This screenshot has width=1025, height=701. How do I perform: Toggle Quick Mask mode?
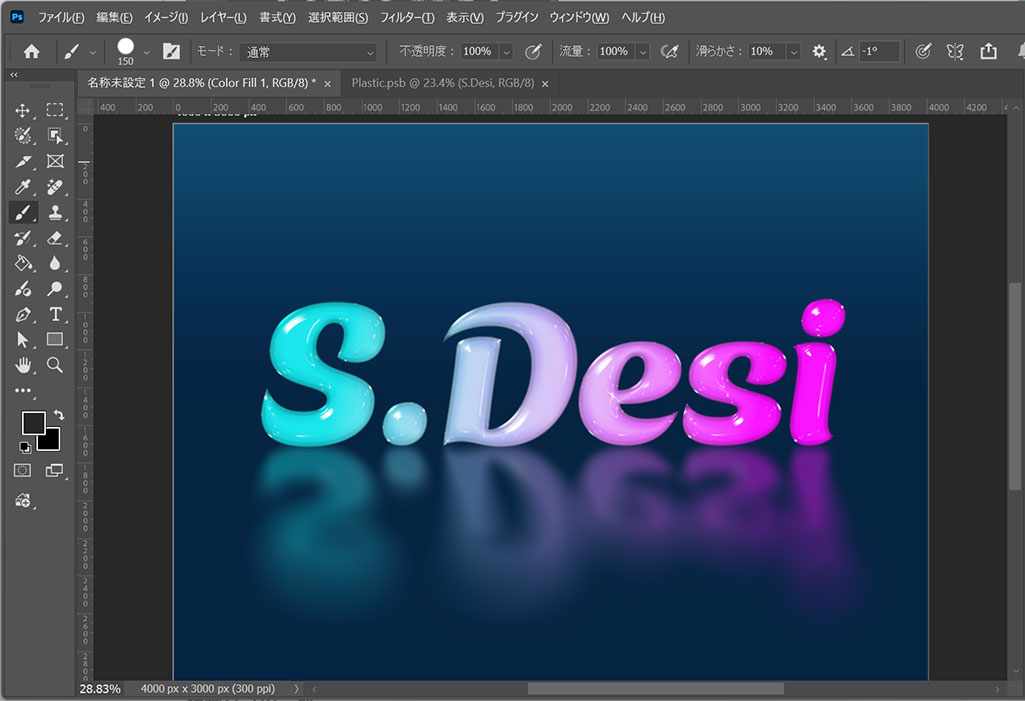[x=22, y=470]
